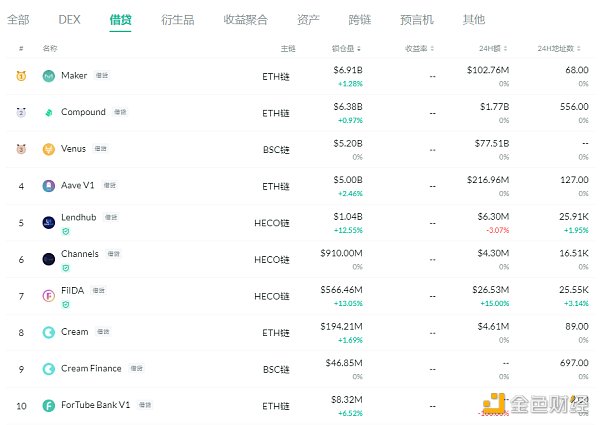Viewport: 600px width, 425px height.
Task: Sort by the 锁仓量 column
Action: click(346, 48)
